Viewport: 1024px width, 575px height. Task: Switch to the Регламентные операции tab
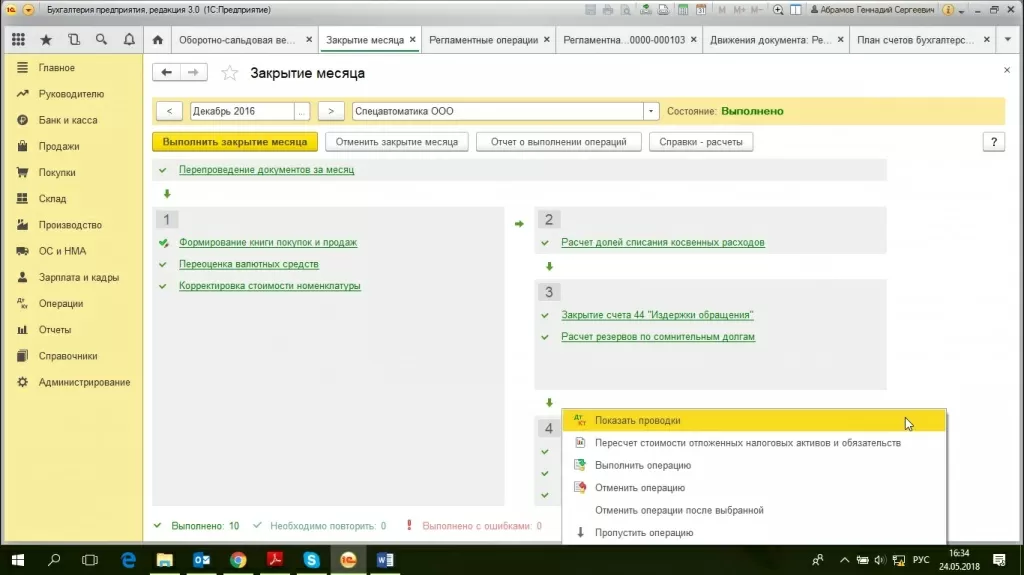484,41
